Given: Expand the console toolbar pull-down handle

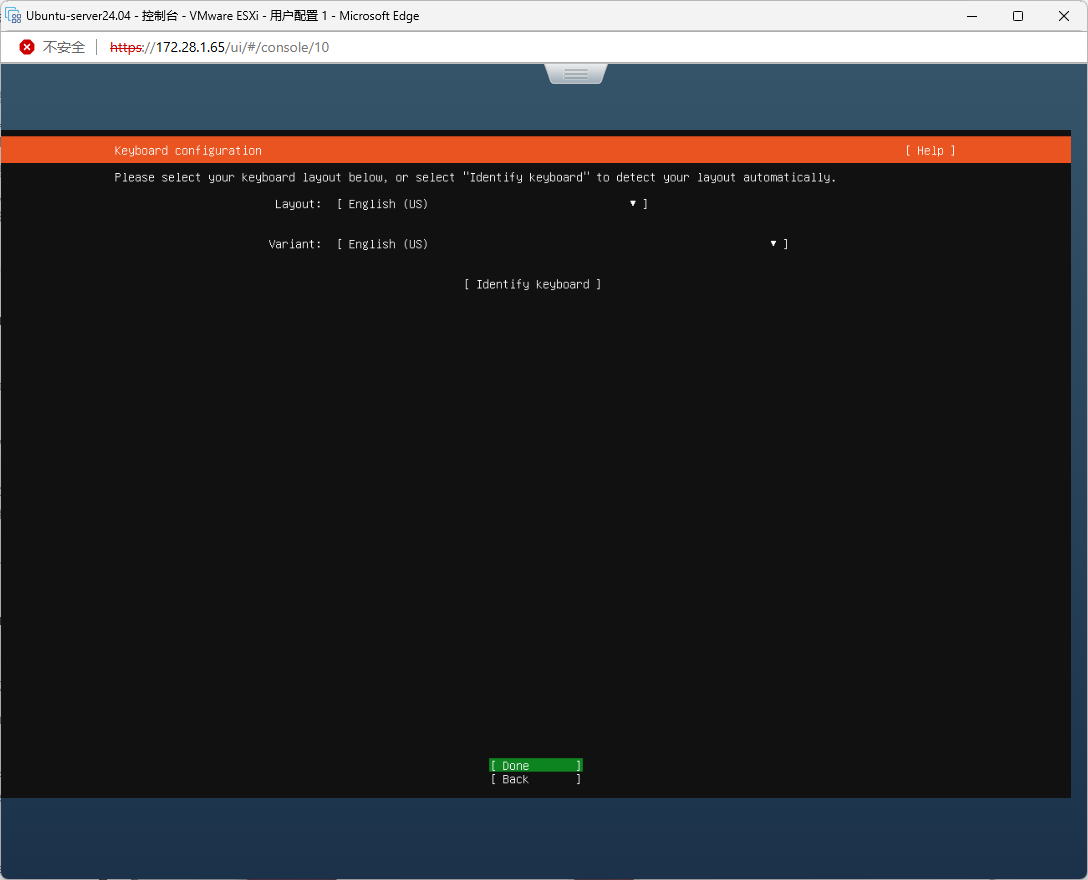Looking at the screenshot, I should coord(576,74).
